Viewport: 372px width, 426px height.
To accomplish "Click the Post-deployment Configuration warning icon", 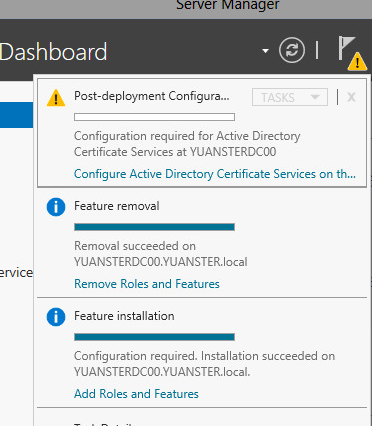I will (x=56, y=98).
